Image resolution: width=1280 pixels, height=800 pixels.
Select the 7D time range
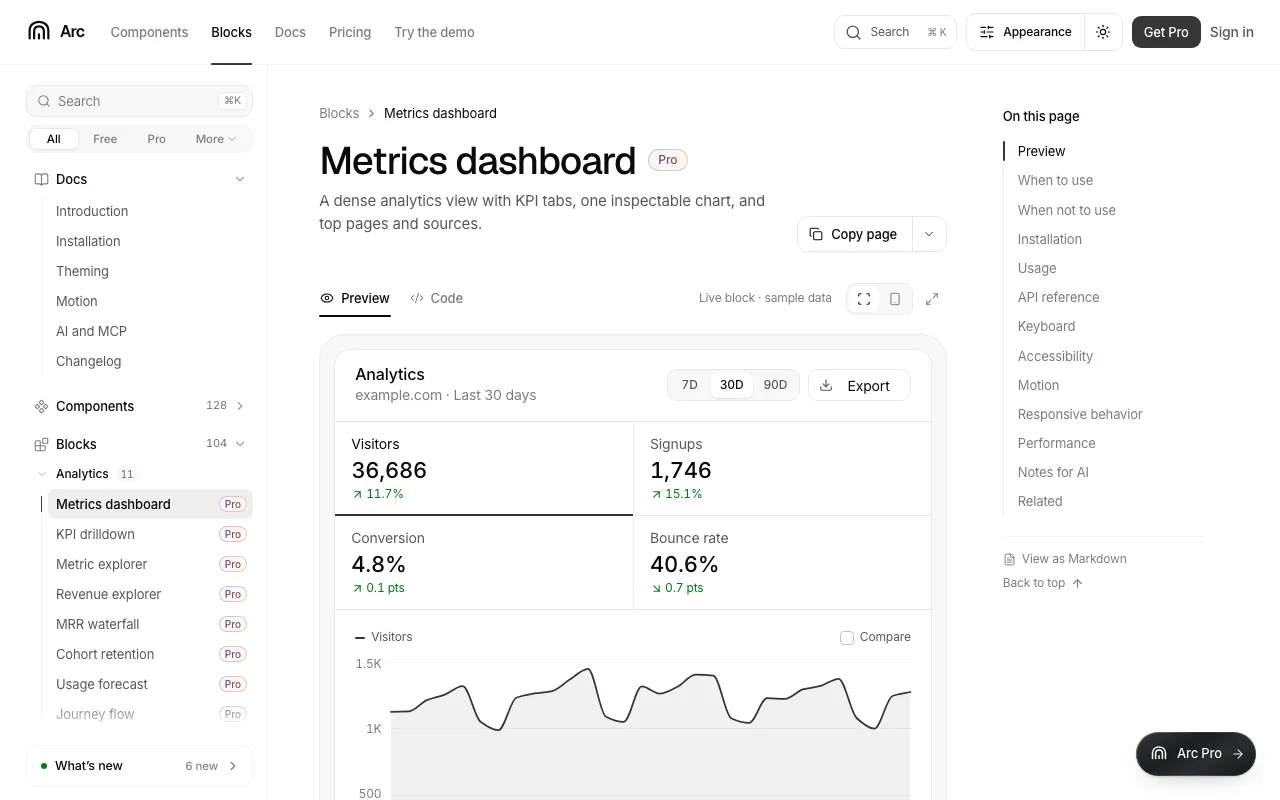[x=690, y=385]
